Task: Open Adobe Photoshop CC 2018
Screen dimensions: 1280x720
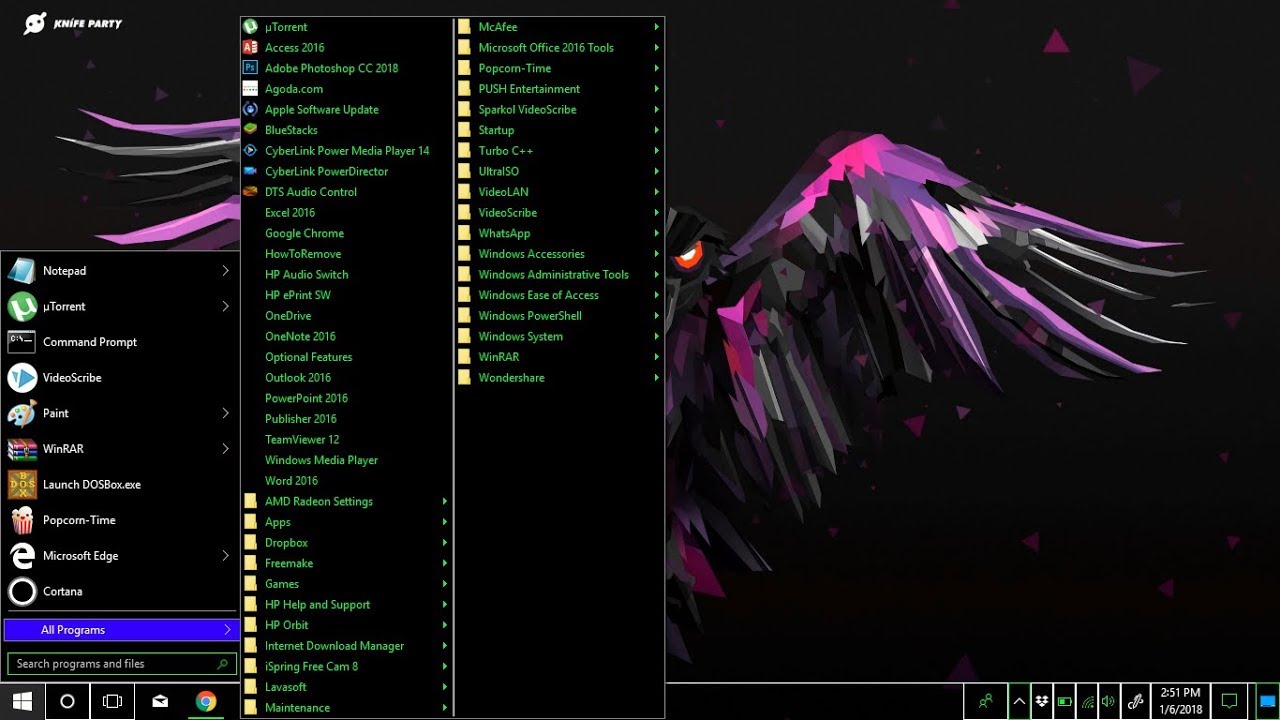Action: pos(346,68)
